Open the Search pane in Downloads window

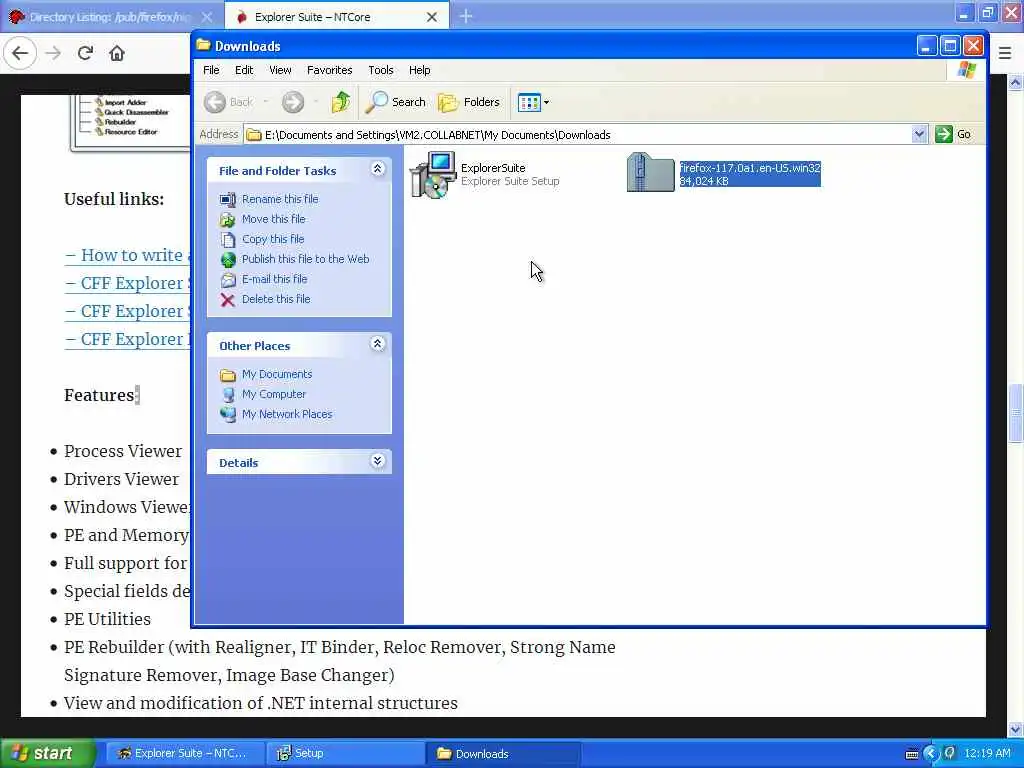click(396, 102)
